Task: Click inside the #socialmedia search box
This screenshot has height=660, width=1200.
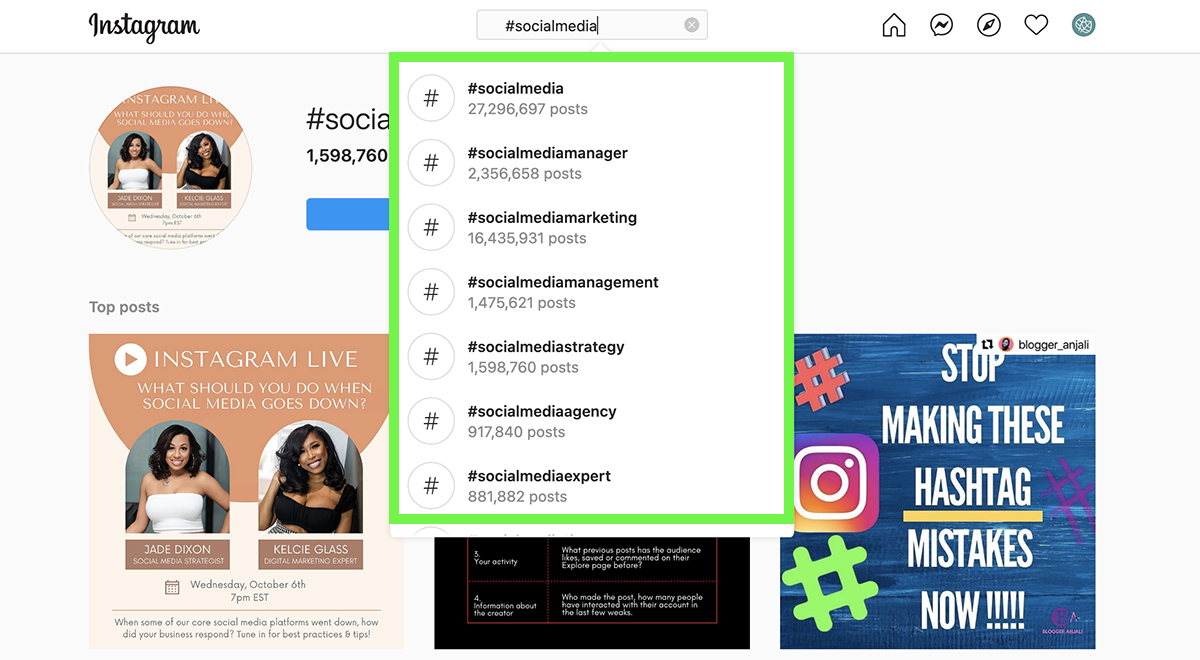Action: click(x=580, y=26)
